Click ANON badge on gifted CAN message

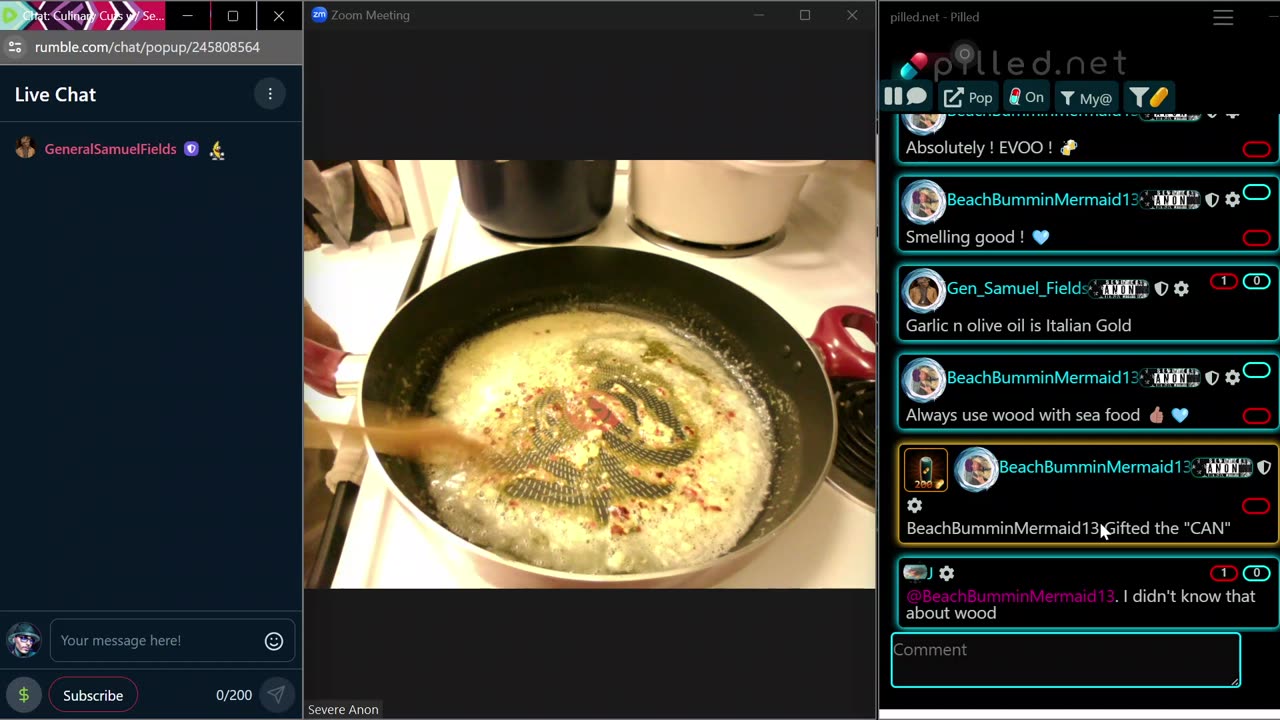point(1223,467)
